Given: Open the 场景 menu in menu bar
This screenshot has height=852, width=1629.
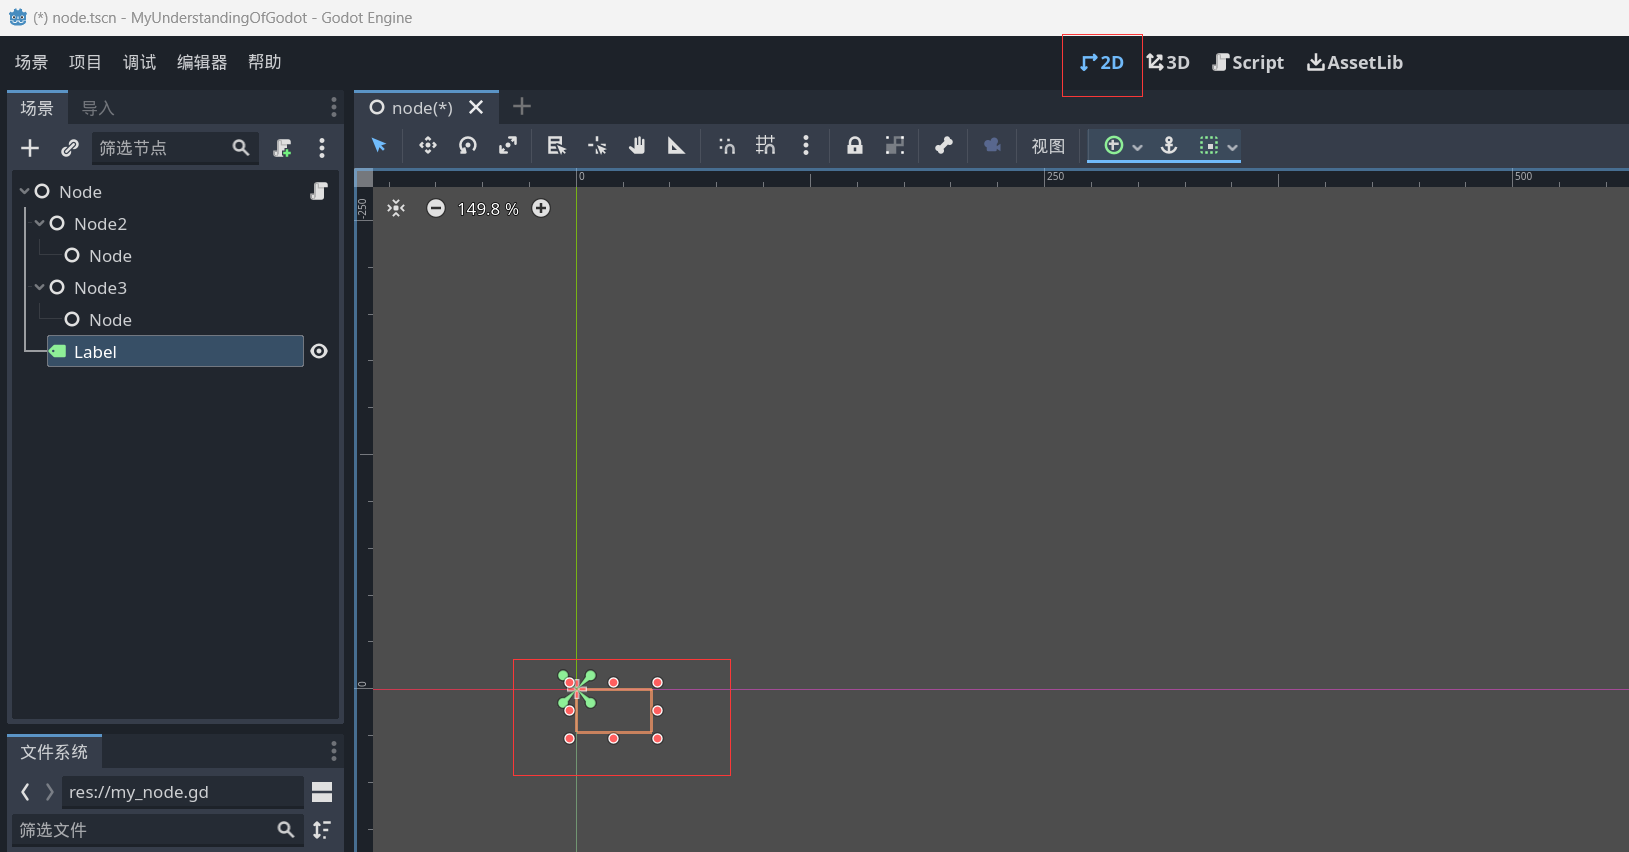Looking at the screenshot, I should [31, 62].
